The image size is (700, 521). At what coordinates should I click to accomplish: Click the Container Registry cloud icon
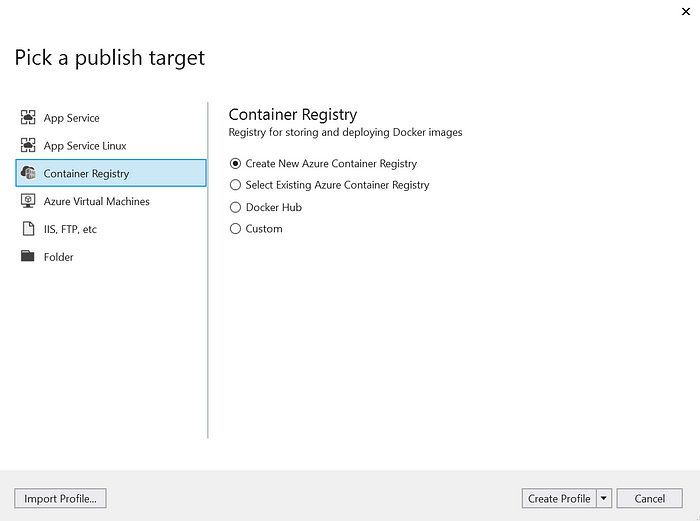pyautogui.click(x=28, y=173)
